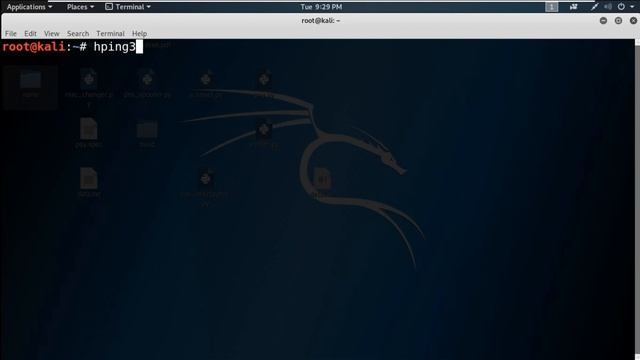
Task: Expand the system menu arrow beside power icon
Action: 632,7
